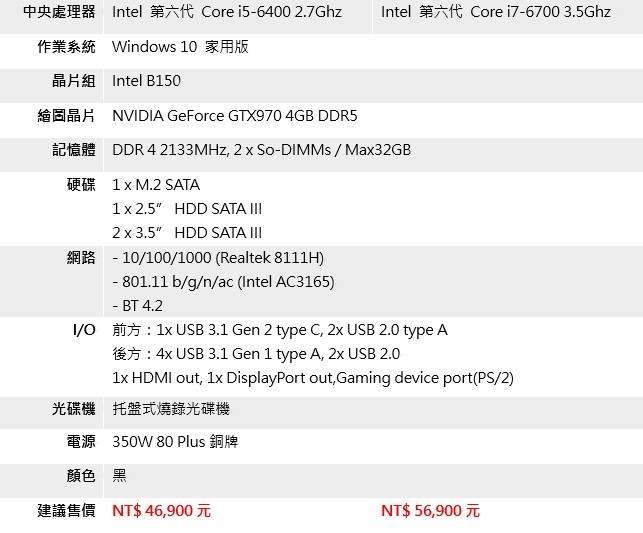Click the NT$ 46,900 元 price
The image size is (643, 533).
tap(161, 511)
